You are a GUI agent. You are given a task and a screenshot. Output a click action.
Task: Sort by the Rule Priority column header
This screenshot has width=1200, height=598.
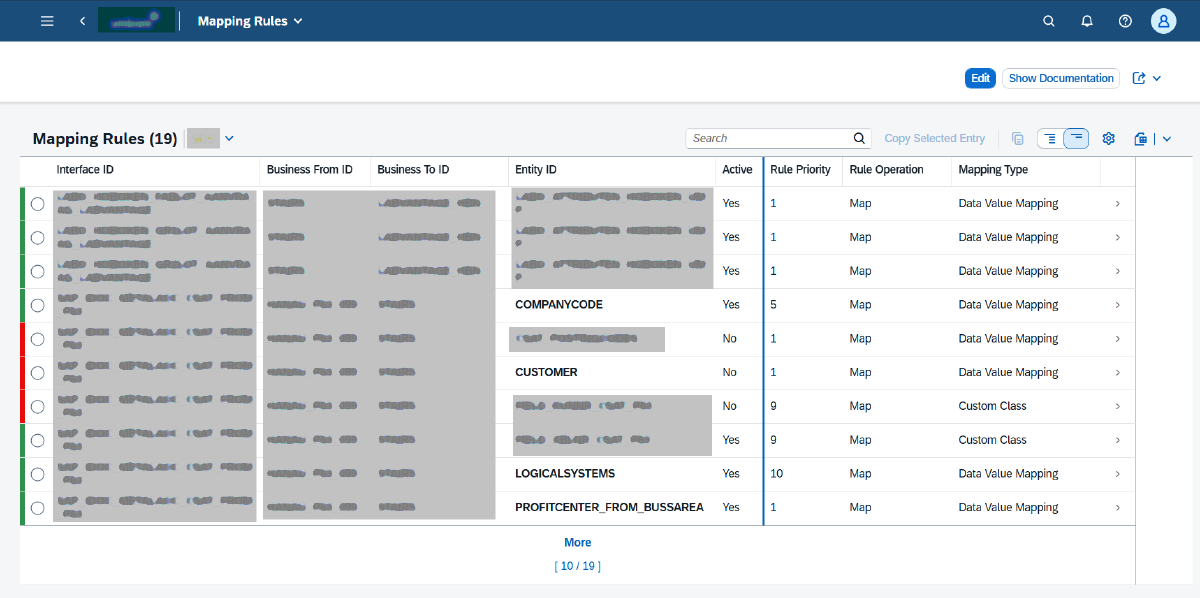[800, 170]
